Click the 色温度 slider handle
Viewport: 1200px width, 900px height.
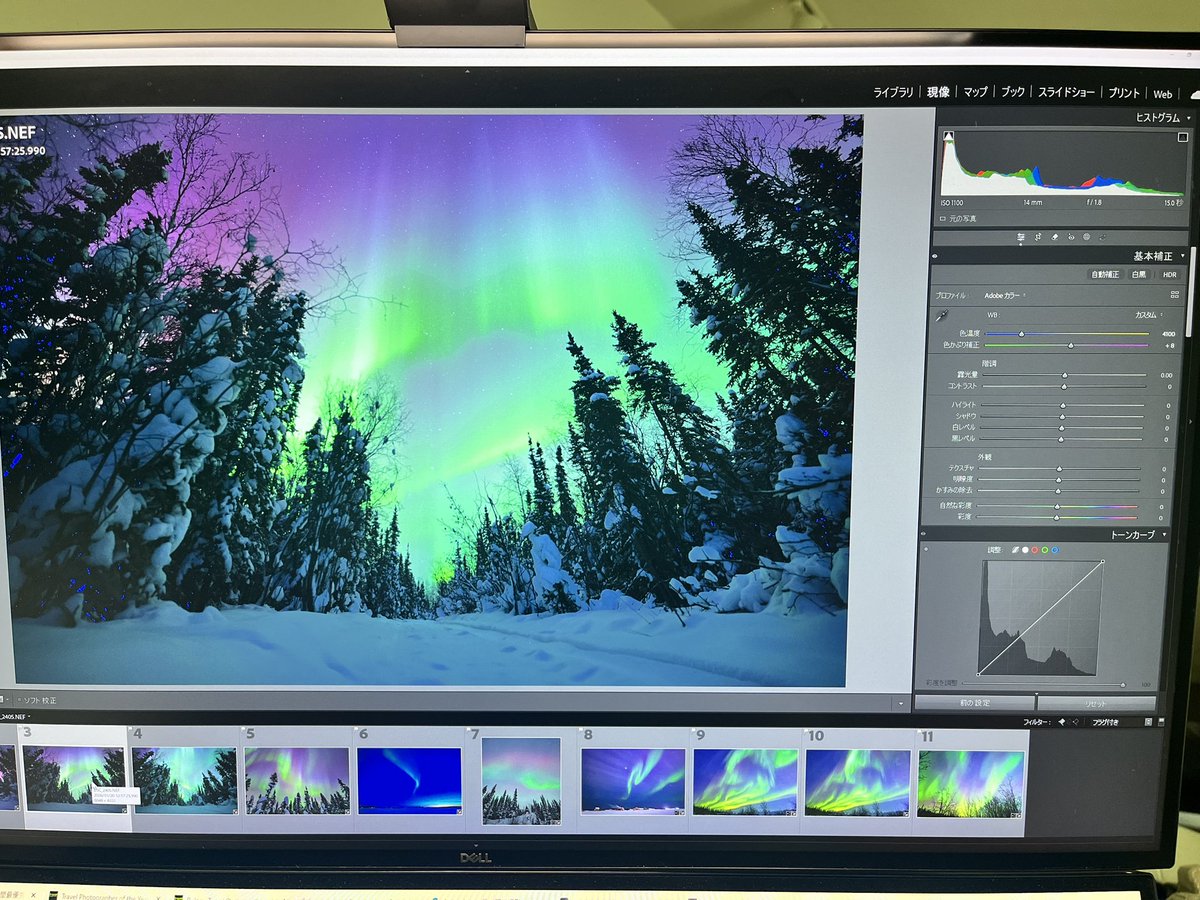(1021, 334)
